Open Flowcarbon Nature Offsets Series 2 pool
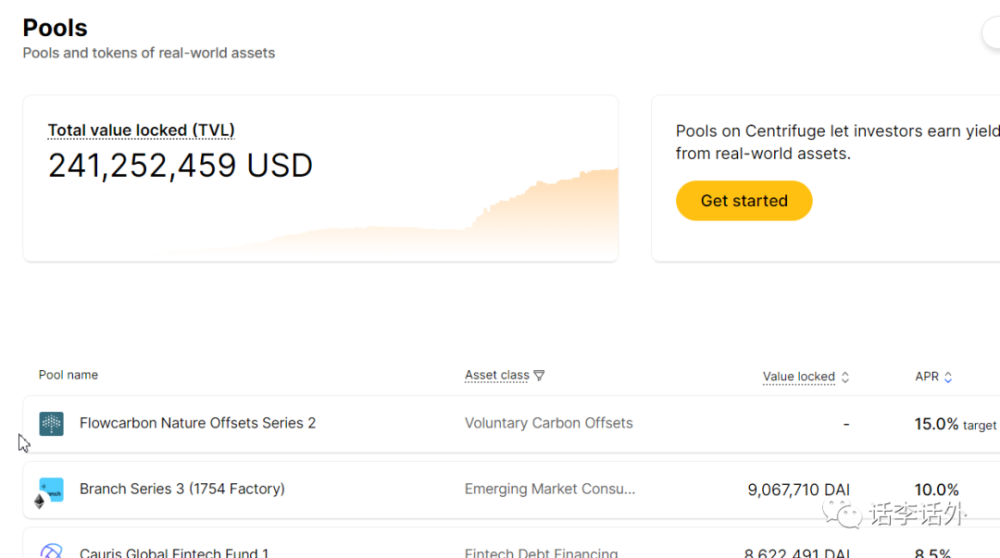Image resolution: width=1000 pixels, height=558 pixels. tap(198, 423)
